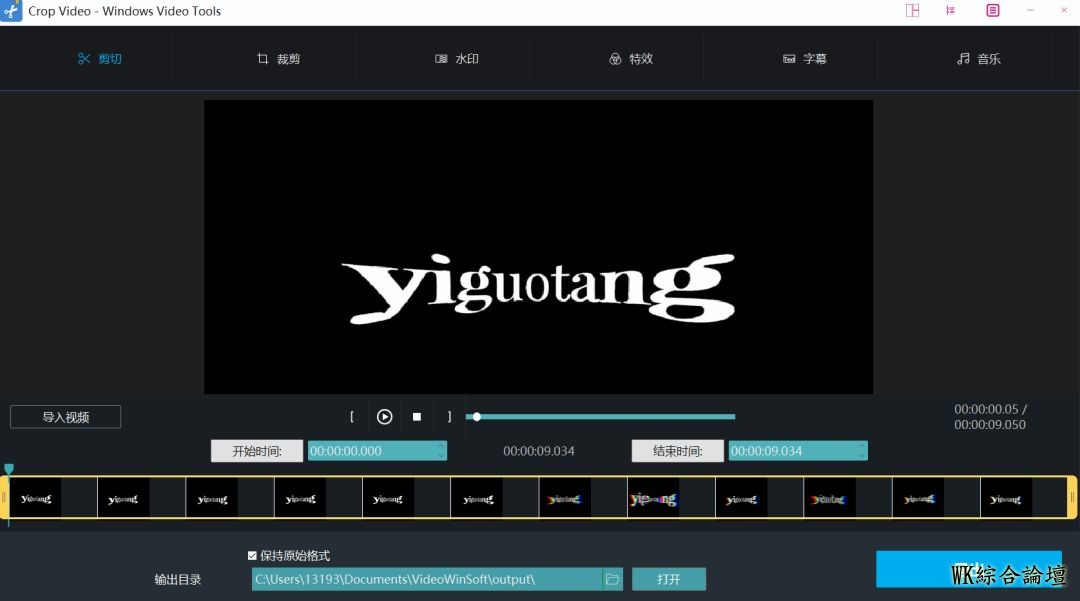Switch to the 裁剪 crop tab
Screen dimensions: 1080x601
278,59
